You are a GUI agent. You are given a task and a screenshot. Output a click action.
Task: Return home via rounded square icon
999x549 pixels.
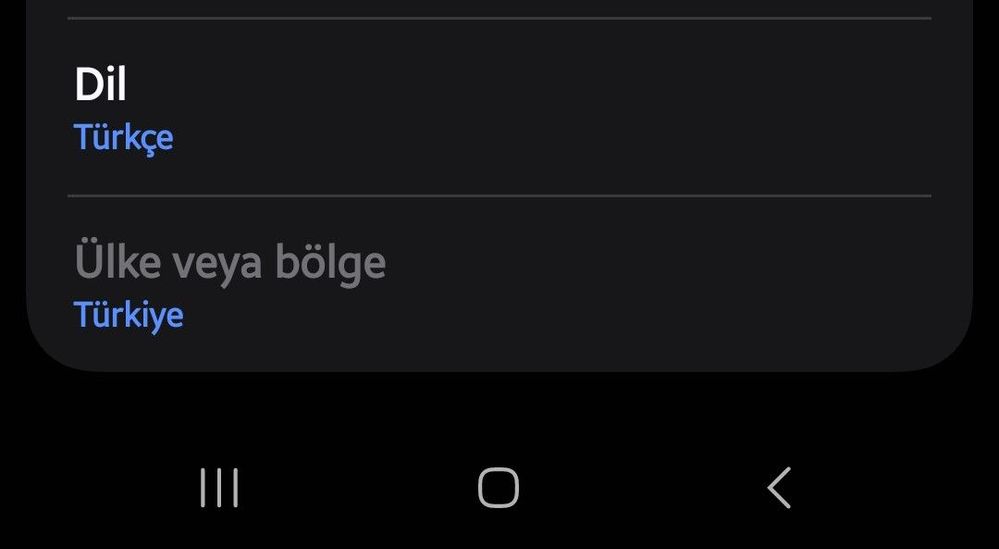point(498,488)
